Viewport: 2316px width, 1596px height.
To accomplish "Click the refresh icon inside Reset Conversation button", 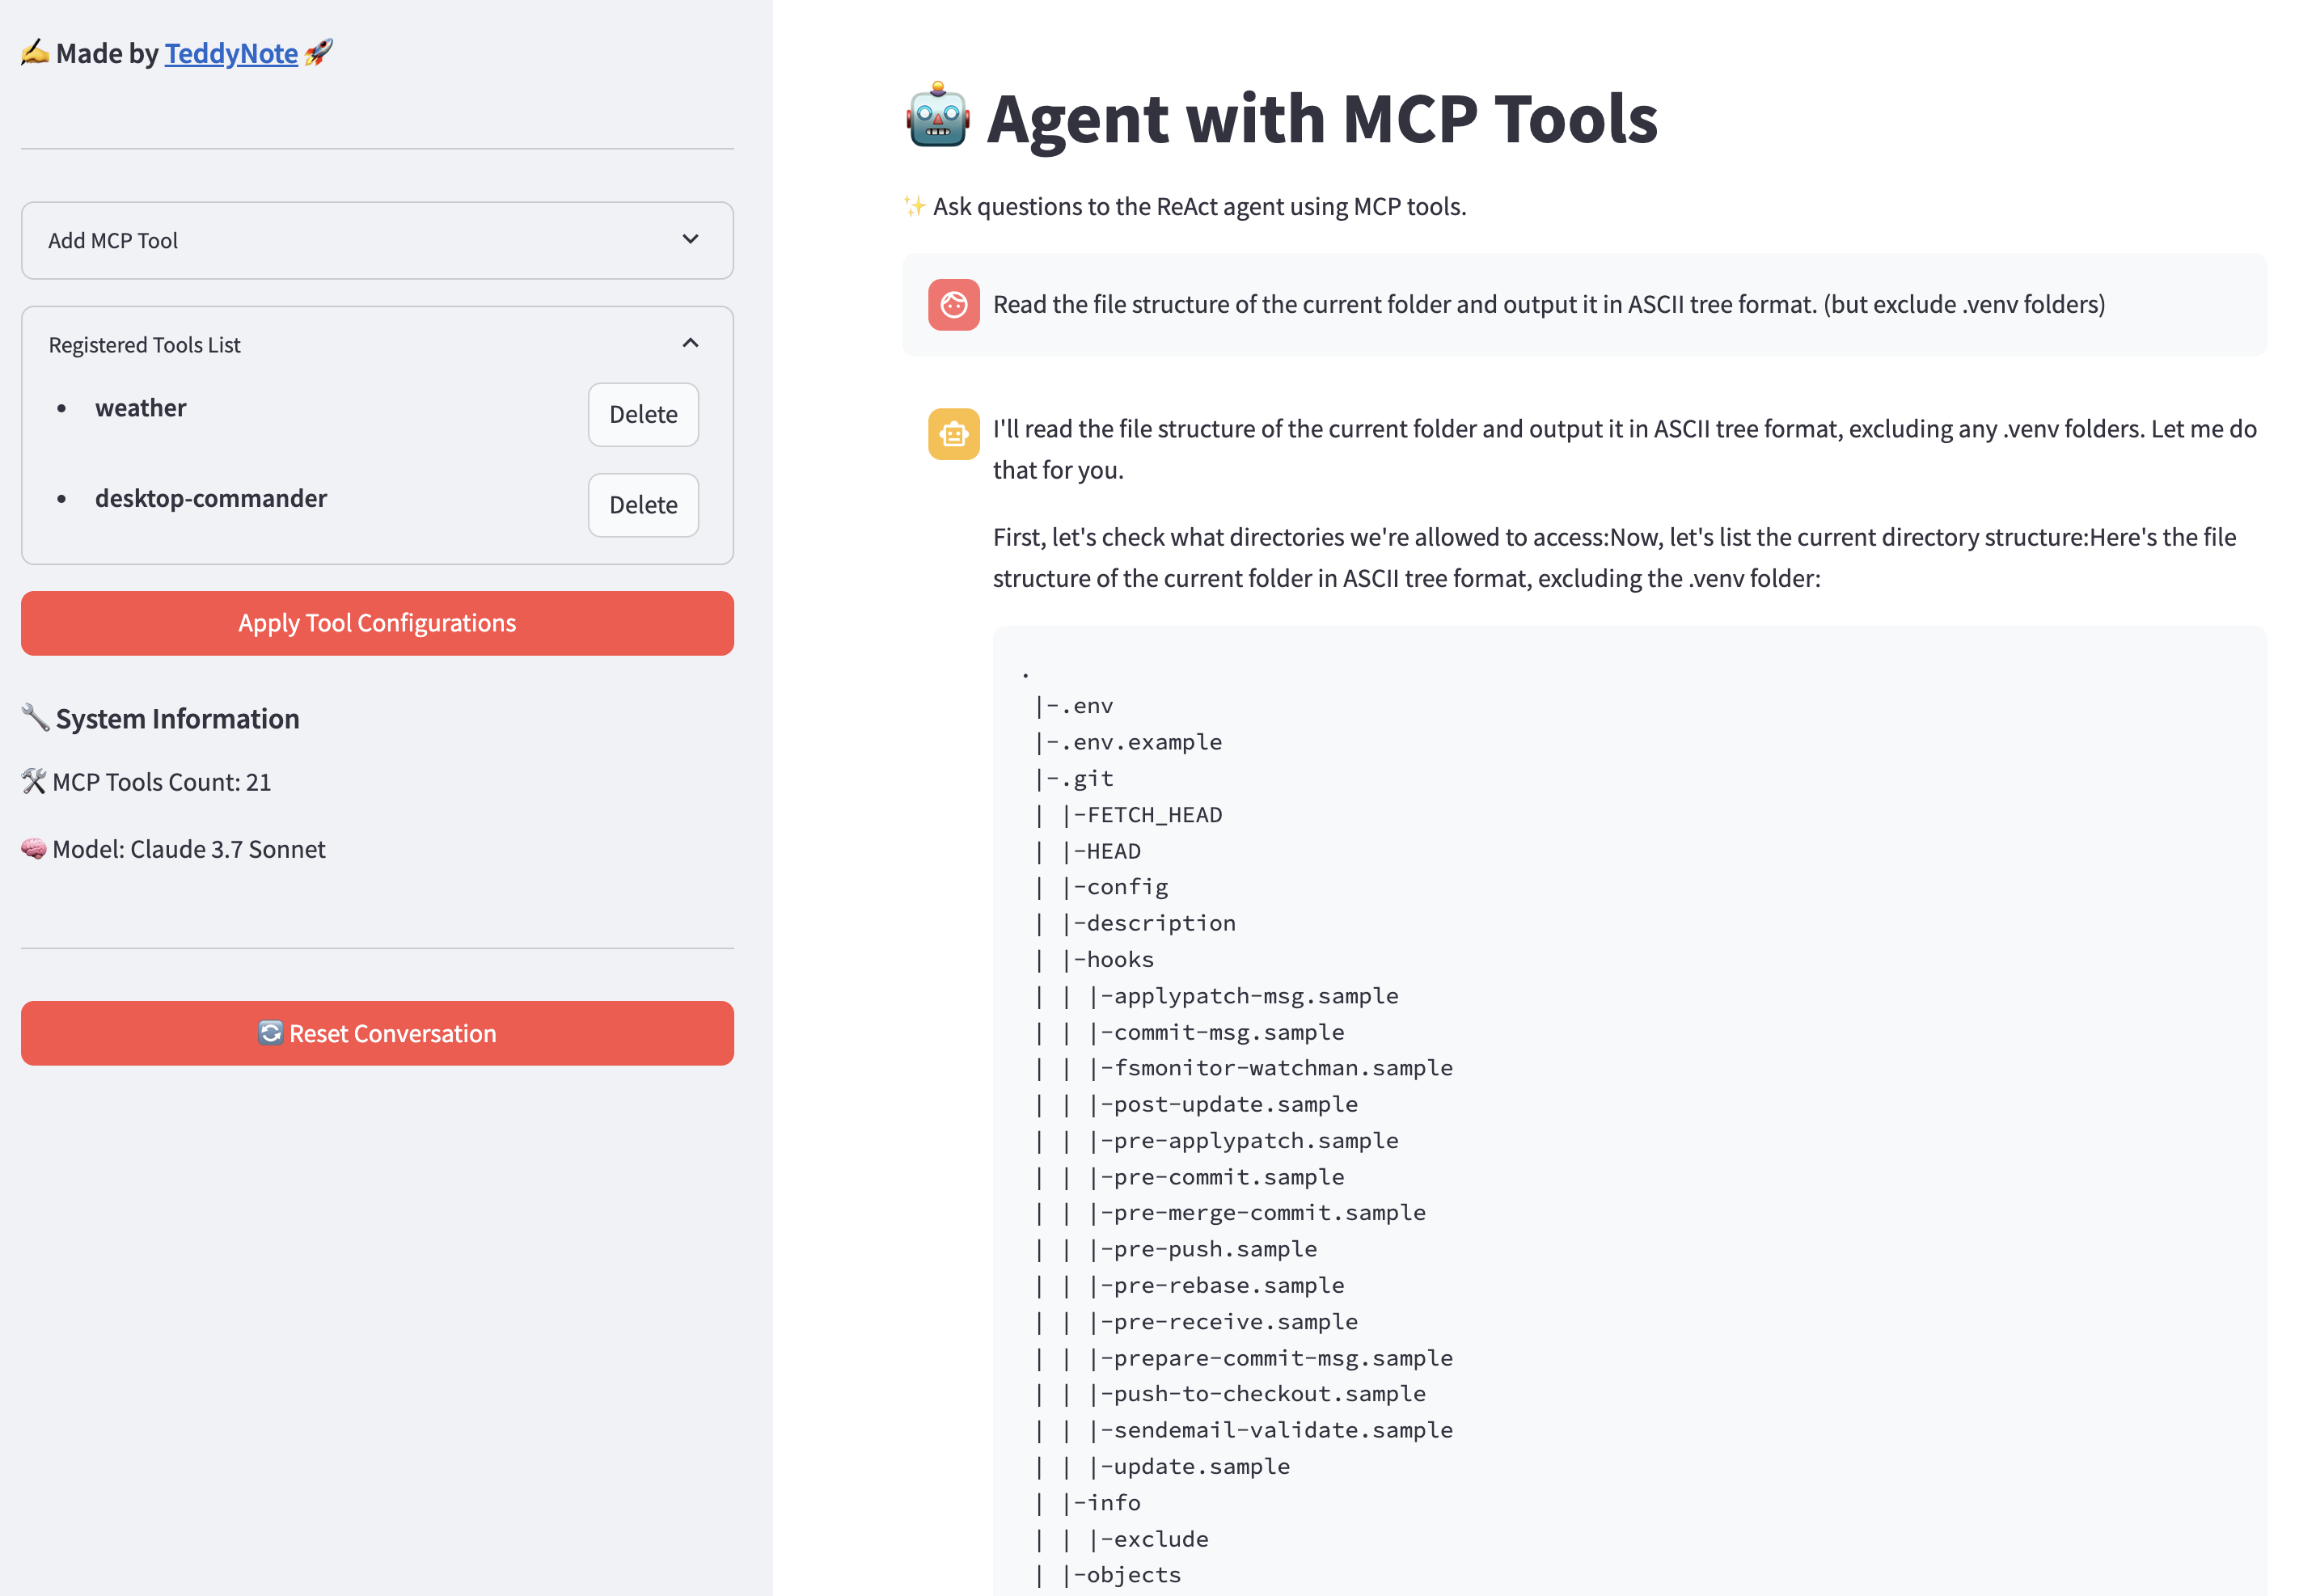I will point(270,1033).
